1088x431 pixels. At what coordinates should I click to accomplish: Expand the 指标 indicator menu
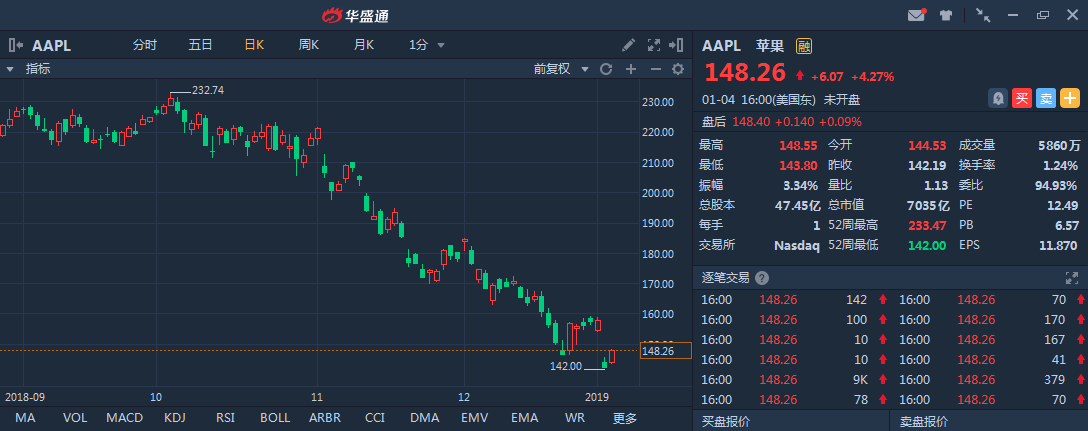(29, 69)
